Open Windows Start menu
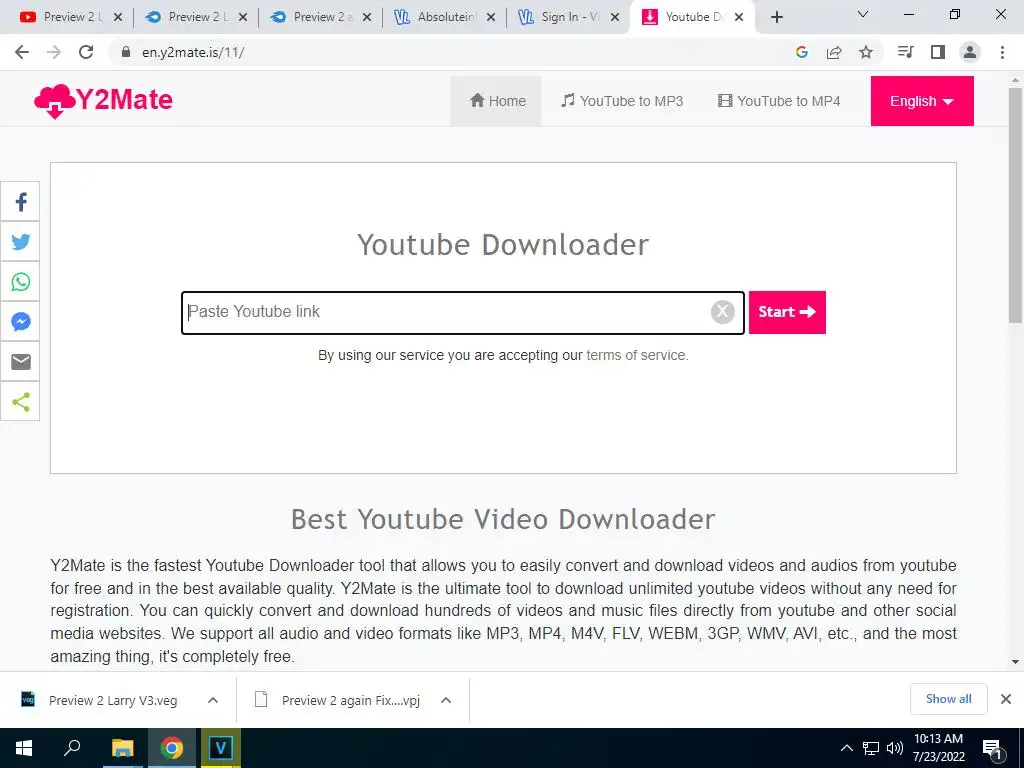Screen dimensions: 1024x768 click(24, 748)
